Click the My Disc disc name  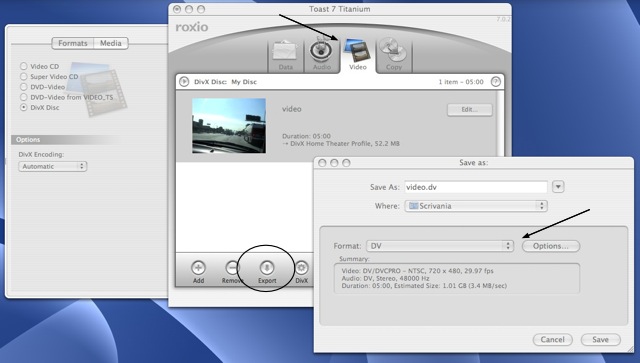[244, 82]
